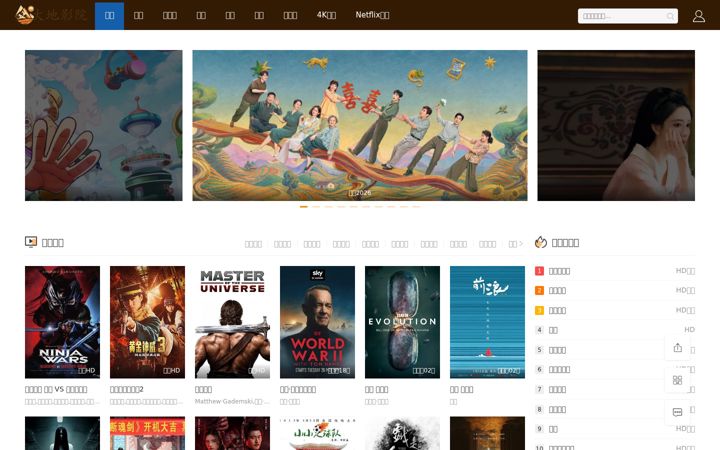Screen dimensions: 720x450
Task: Show the carousel slide with the cartoon hand
Action: click(103, 125)
